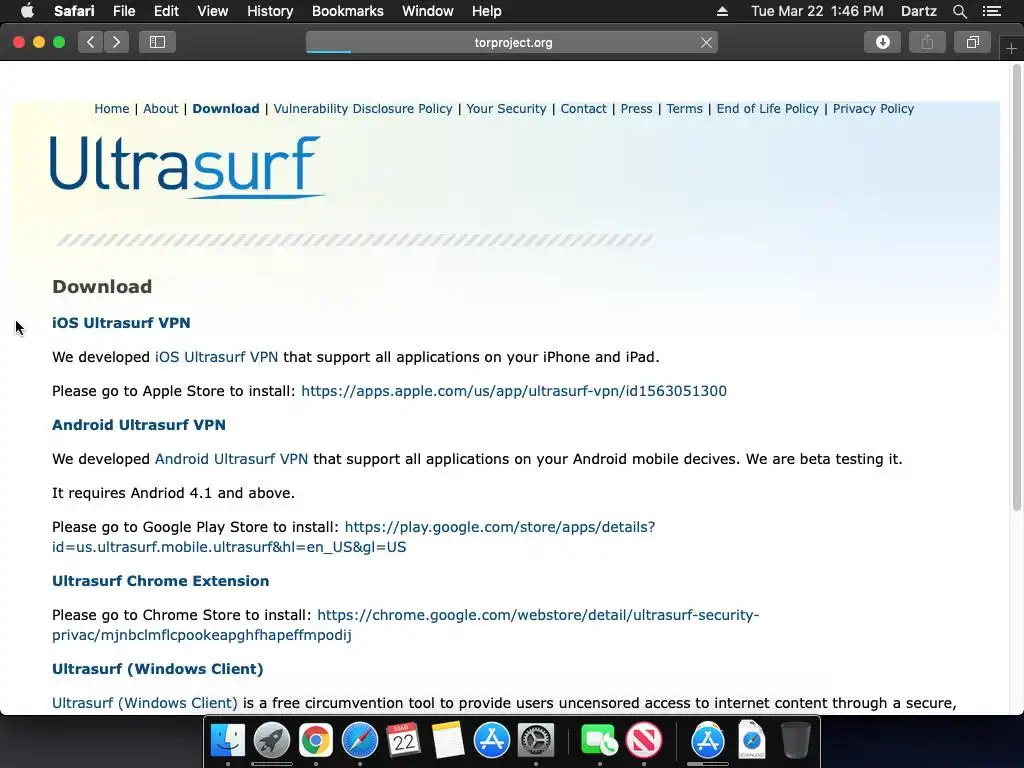Image resolution: width=1024 pixels, height=768 pixels.
Task: Show the Safari sidebar
Action: click(157, 42)
